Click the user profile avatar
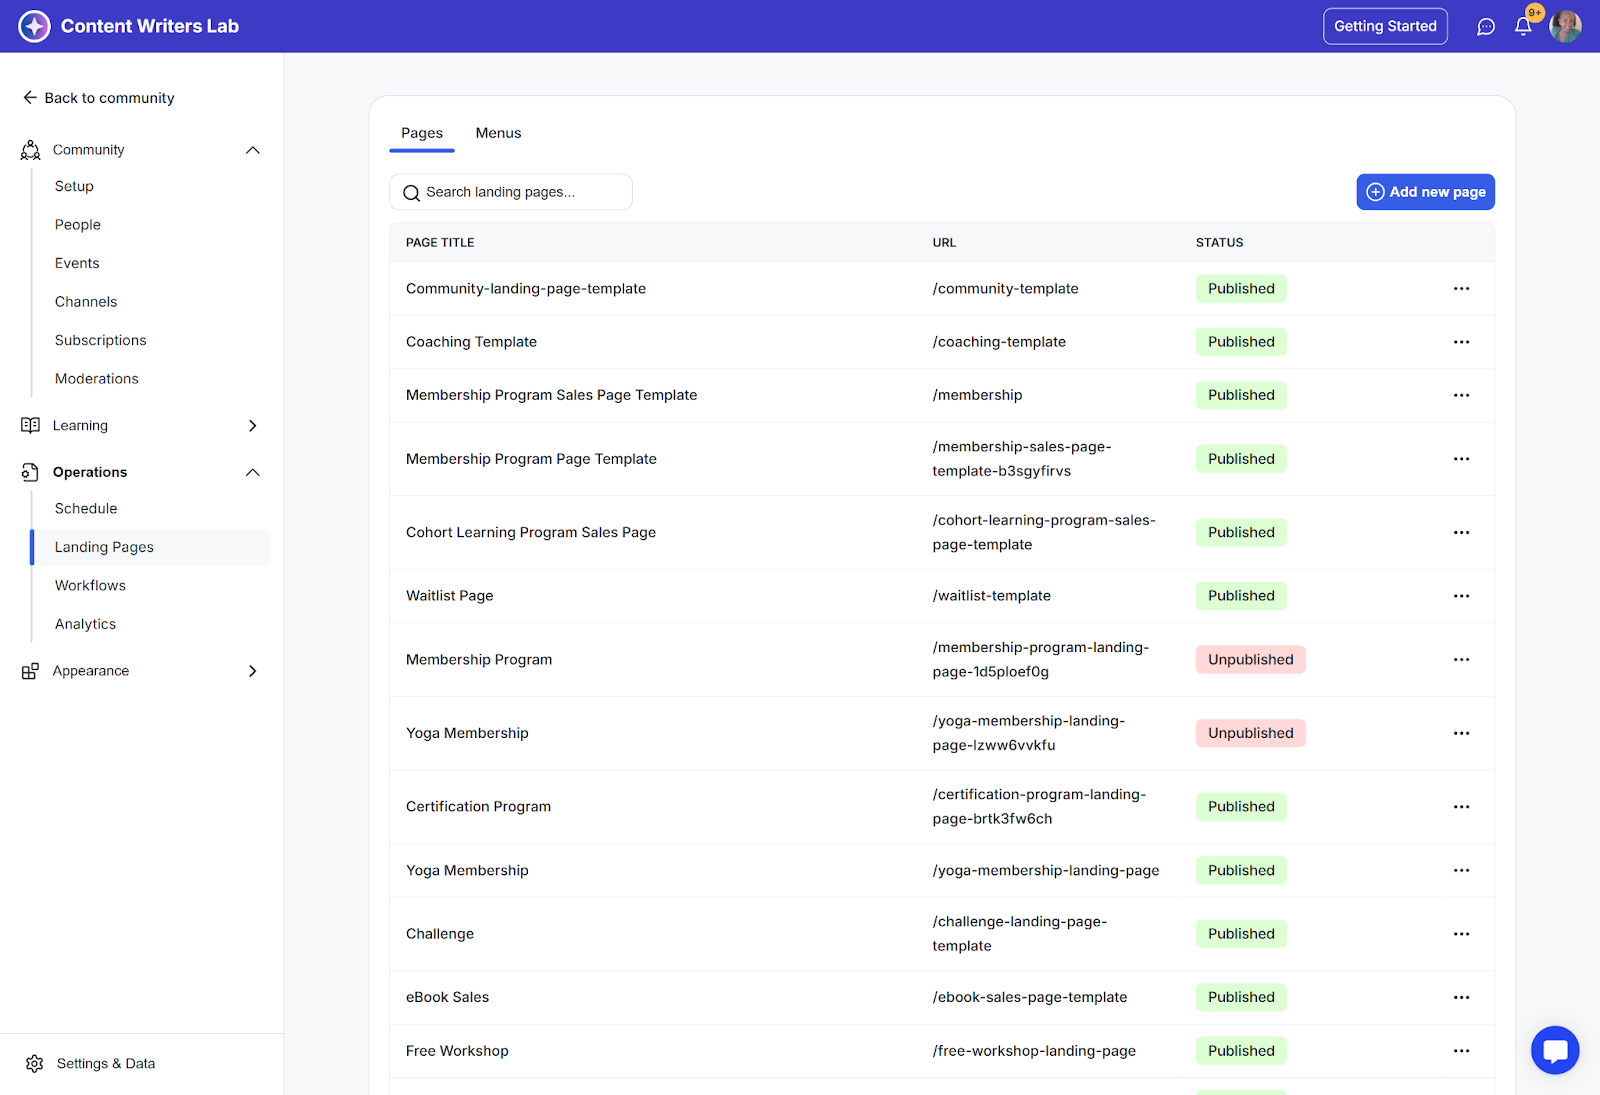 pos(1565,27)
